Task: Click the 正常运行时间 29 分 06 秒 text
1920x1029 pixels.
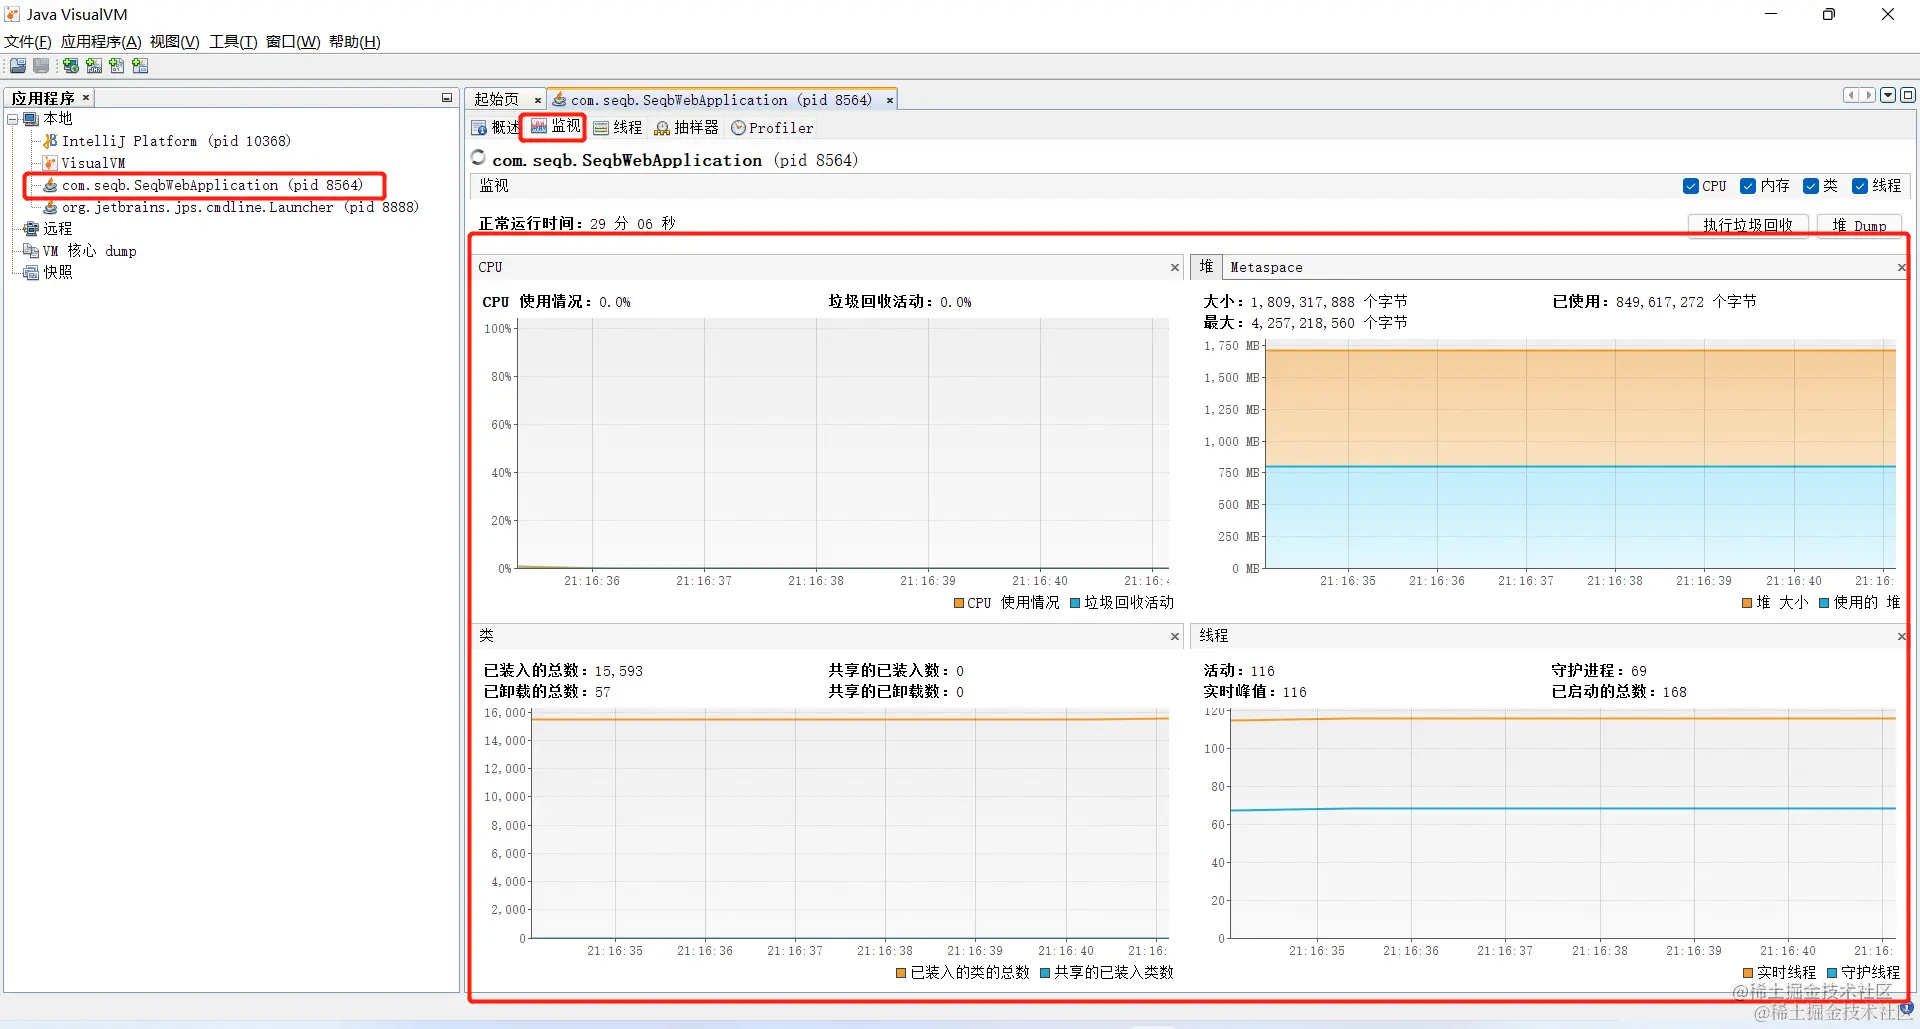Action: [577, 224]
